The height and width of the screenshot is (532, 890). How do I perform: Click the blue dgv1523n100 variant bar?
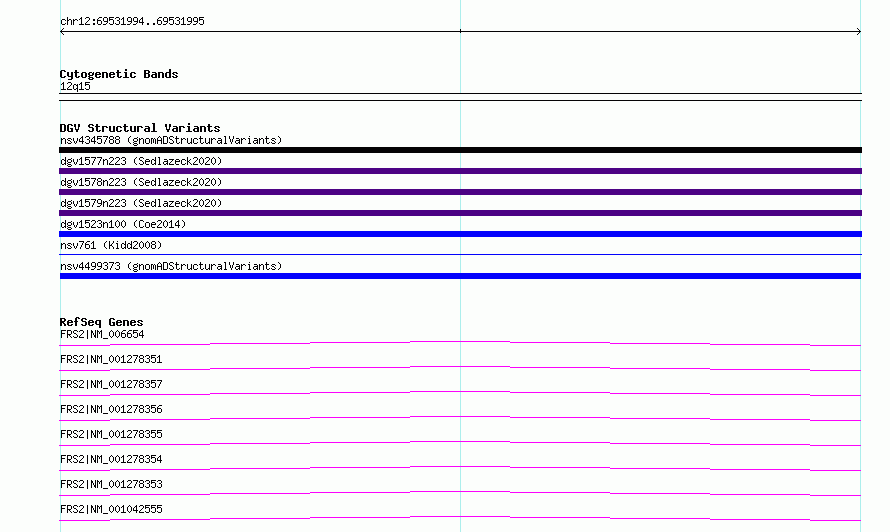[x=460, y=234]
